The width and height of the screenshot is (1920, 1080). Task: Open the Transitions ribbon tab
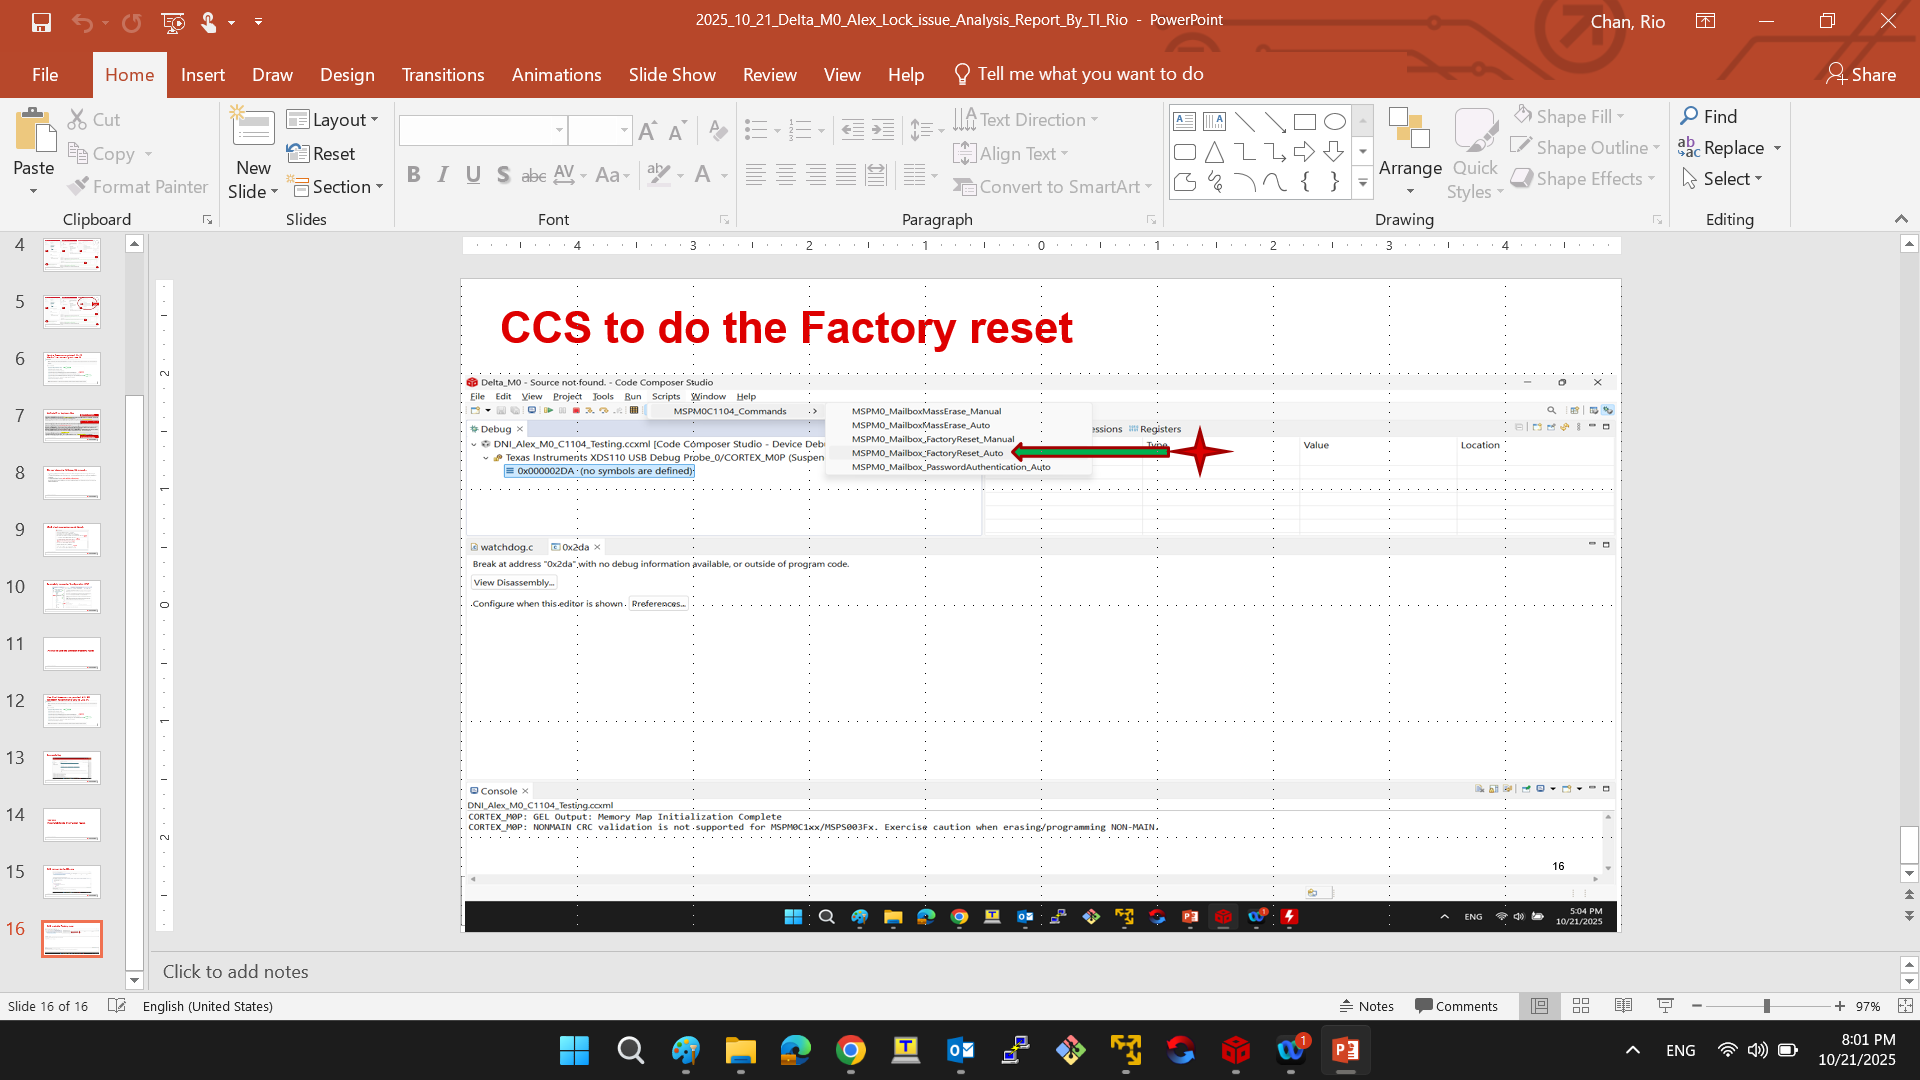pyautogui.click(x=442, y=75)
